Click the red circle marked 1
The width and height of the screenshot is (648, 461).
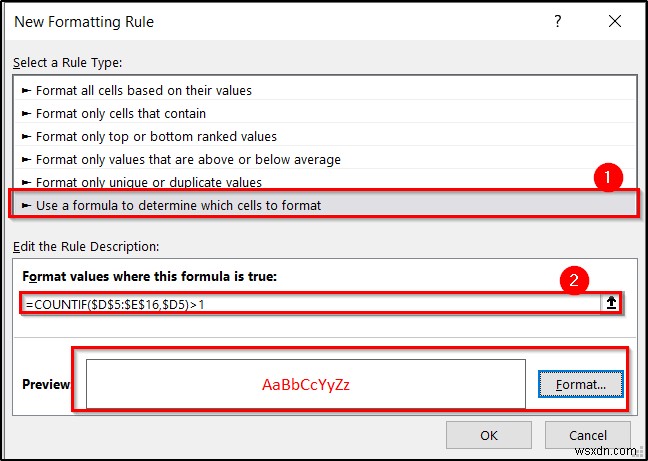click(606, 178)
